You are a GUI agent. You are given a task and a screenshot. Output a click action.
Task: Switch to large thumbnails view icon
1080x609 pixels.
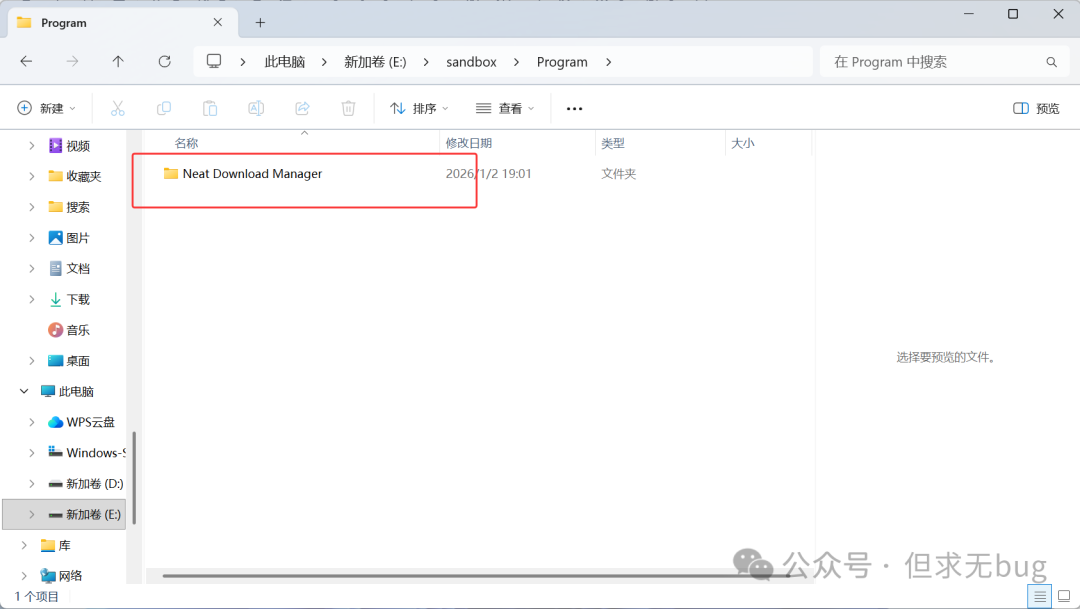click(1064, 597)
